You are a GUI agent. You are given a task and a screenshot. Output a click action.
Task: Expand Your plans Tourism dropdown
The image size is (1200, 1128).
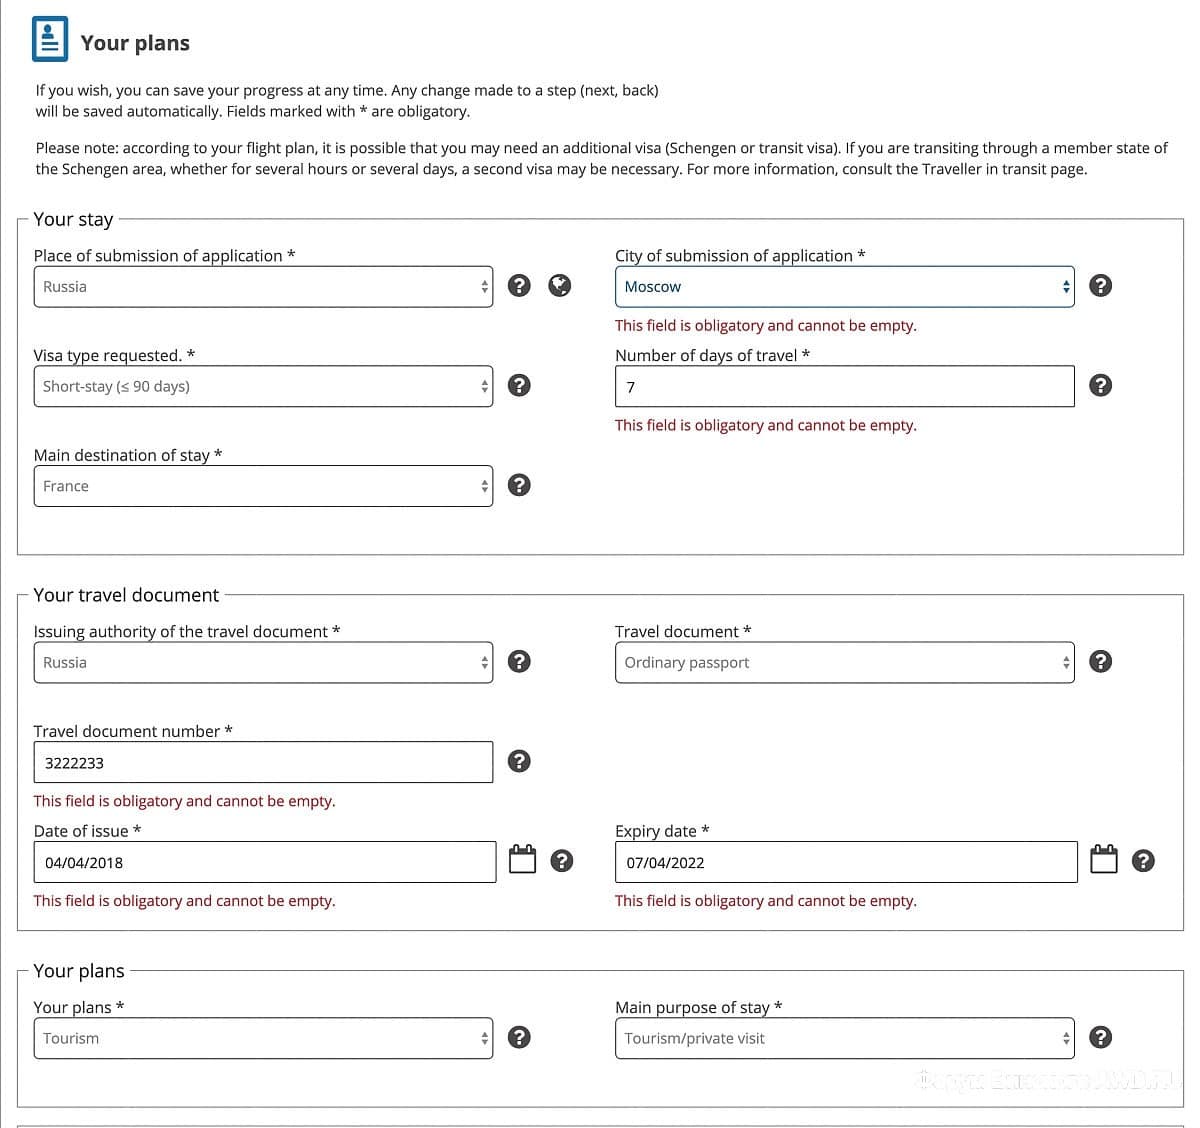[263, 1039]
